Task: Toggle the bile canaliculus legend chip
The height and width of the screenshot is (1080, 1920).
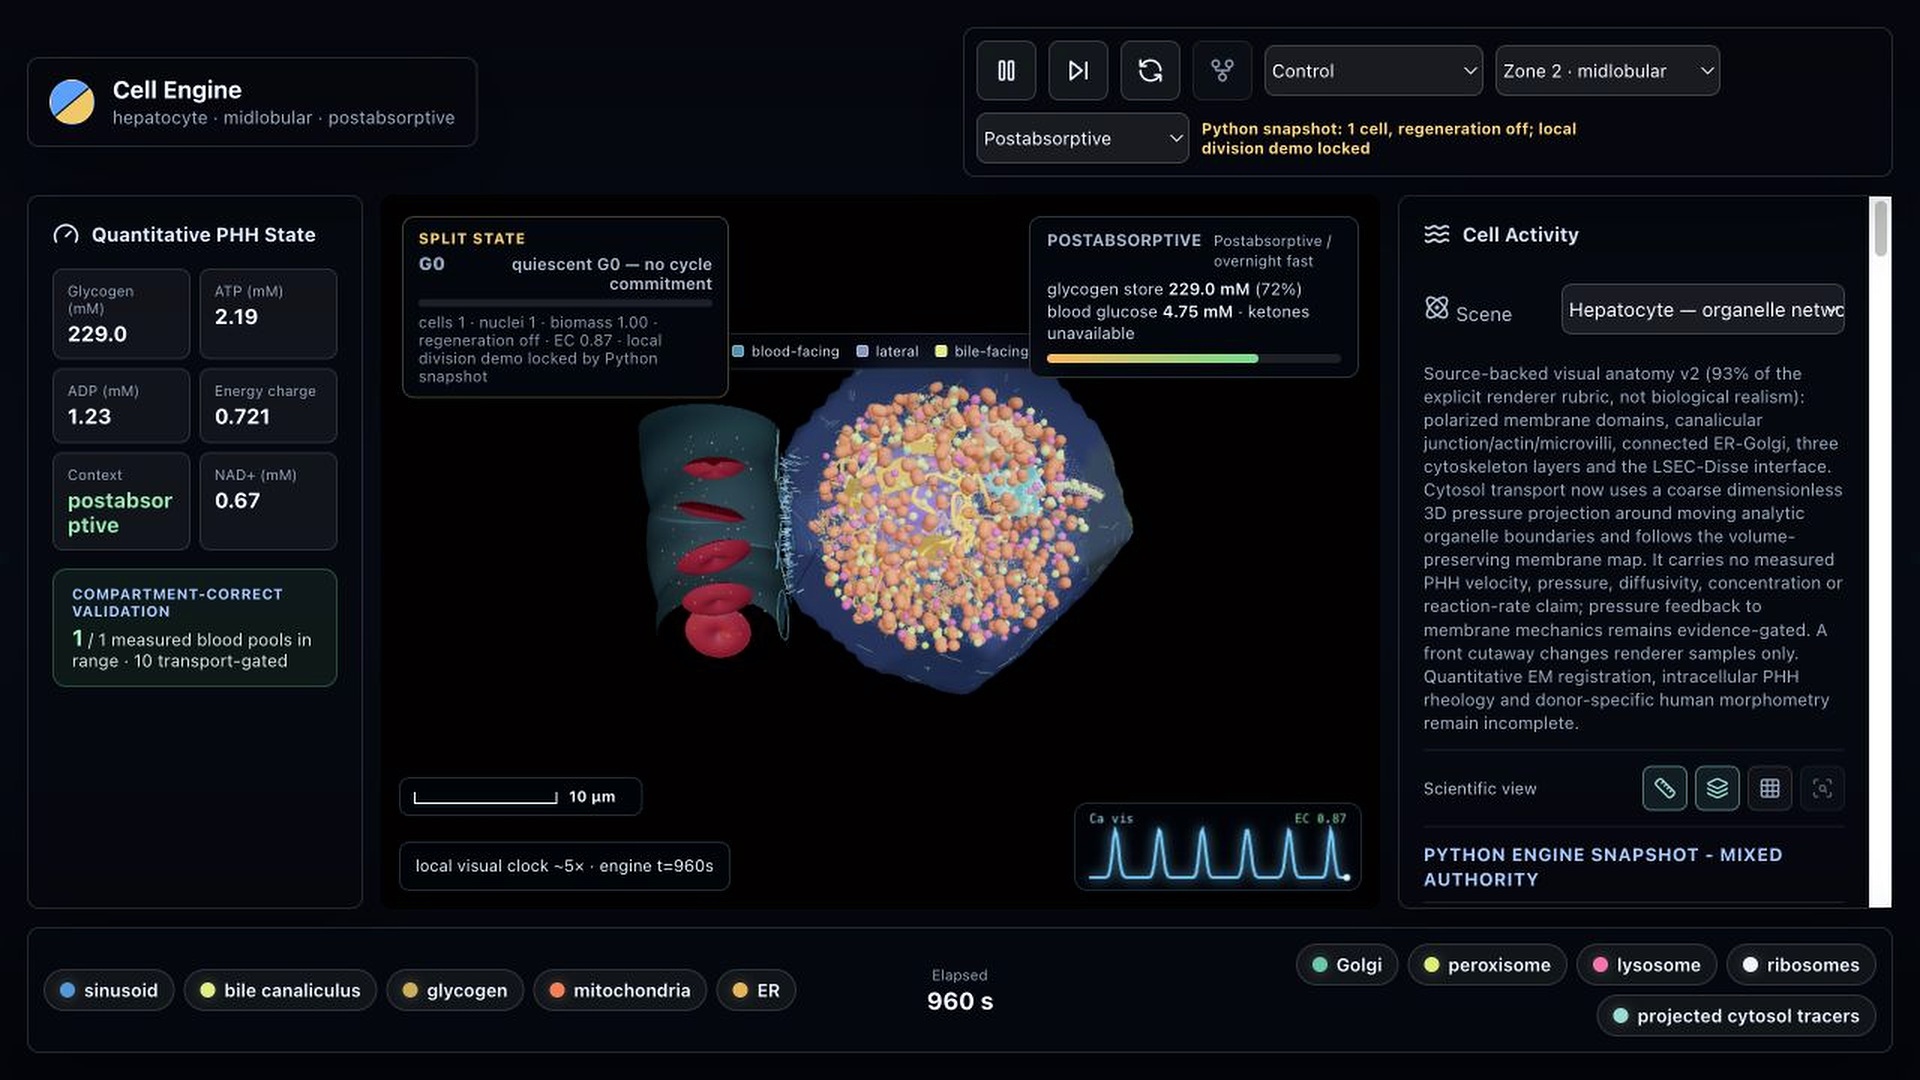Action: pos(280,990)
